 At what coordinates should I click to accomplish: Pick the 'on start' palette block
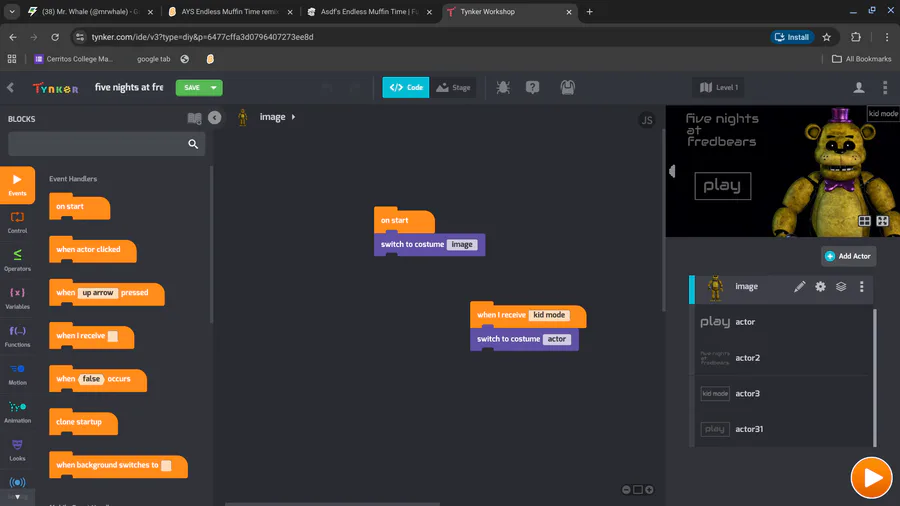[x=79, y=207]
